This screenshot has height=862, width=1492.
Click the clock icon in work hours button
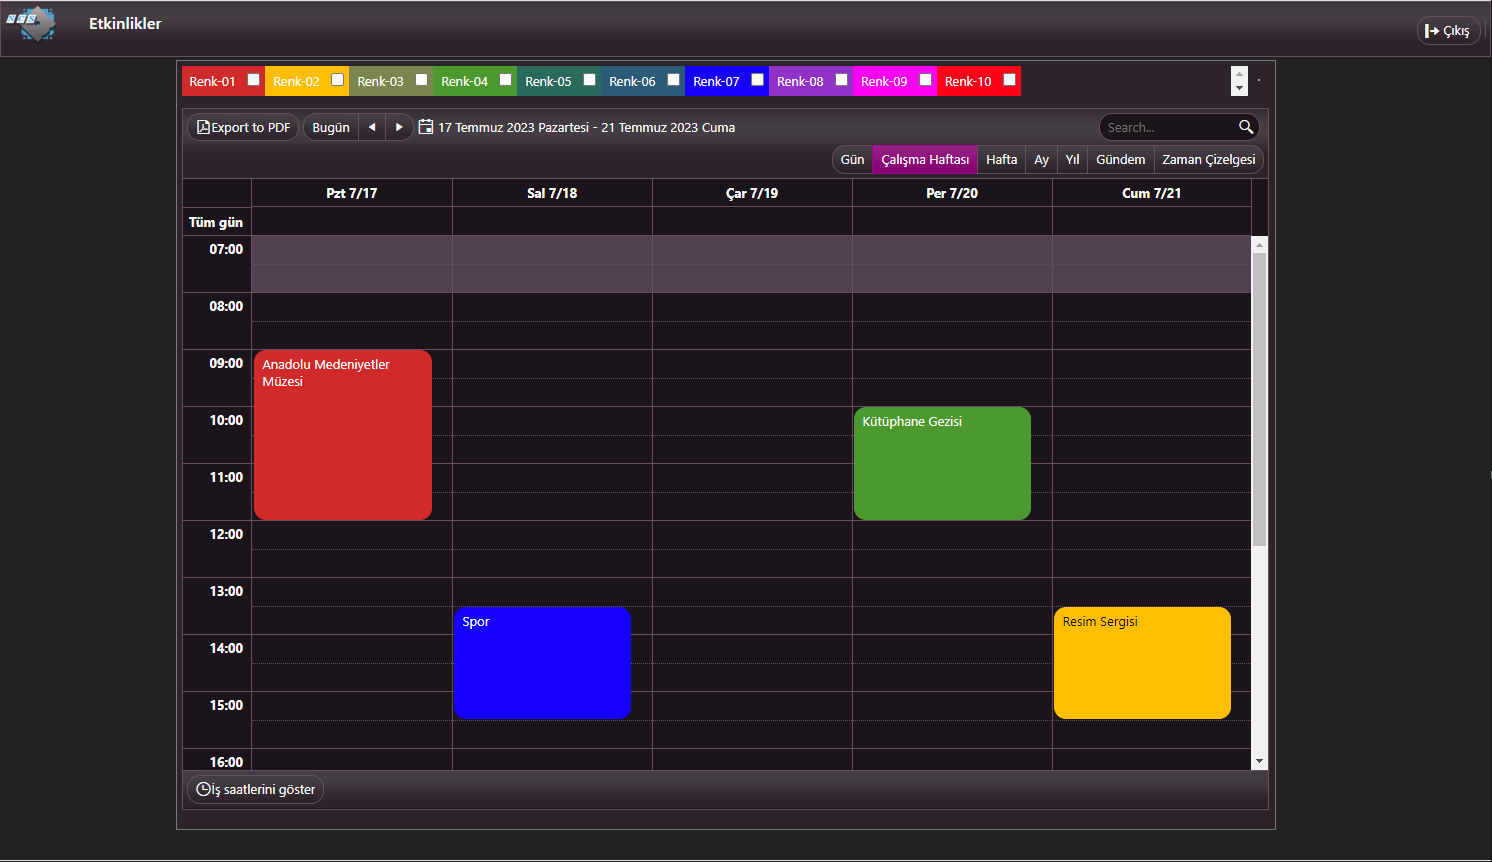203,789
